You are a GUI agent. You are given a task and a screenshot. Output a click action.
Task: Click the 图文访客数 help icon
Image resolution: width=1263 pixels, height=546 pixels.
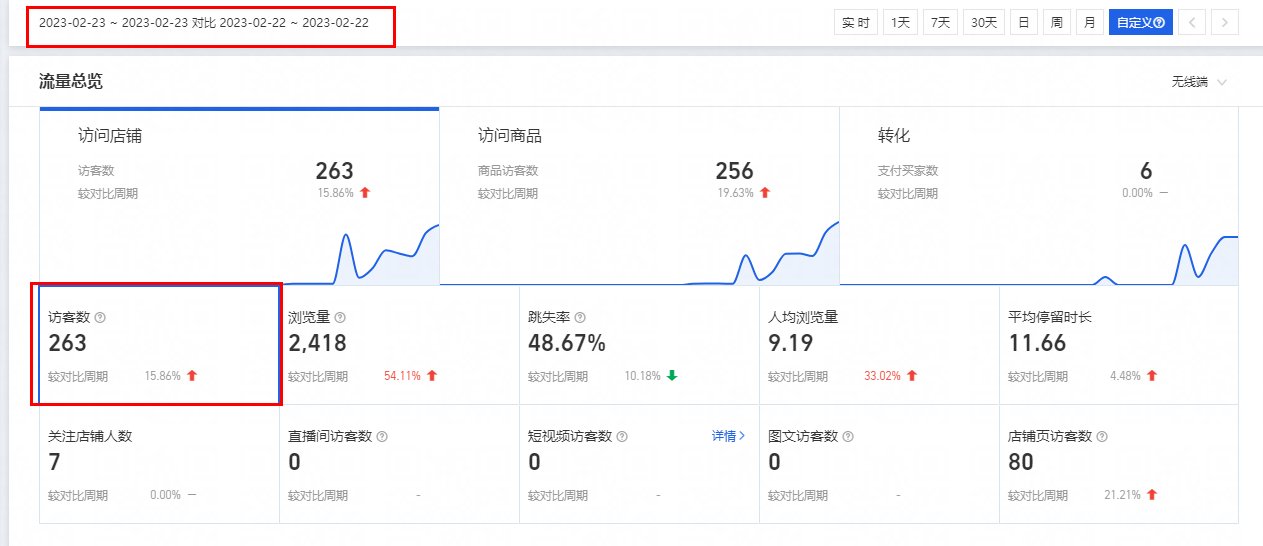(x=849, y=437)
